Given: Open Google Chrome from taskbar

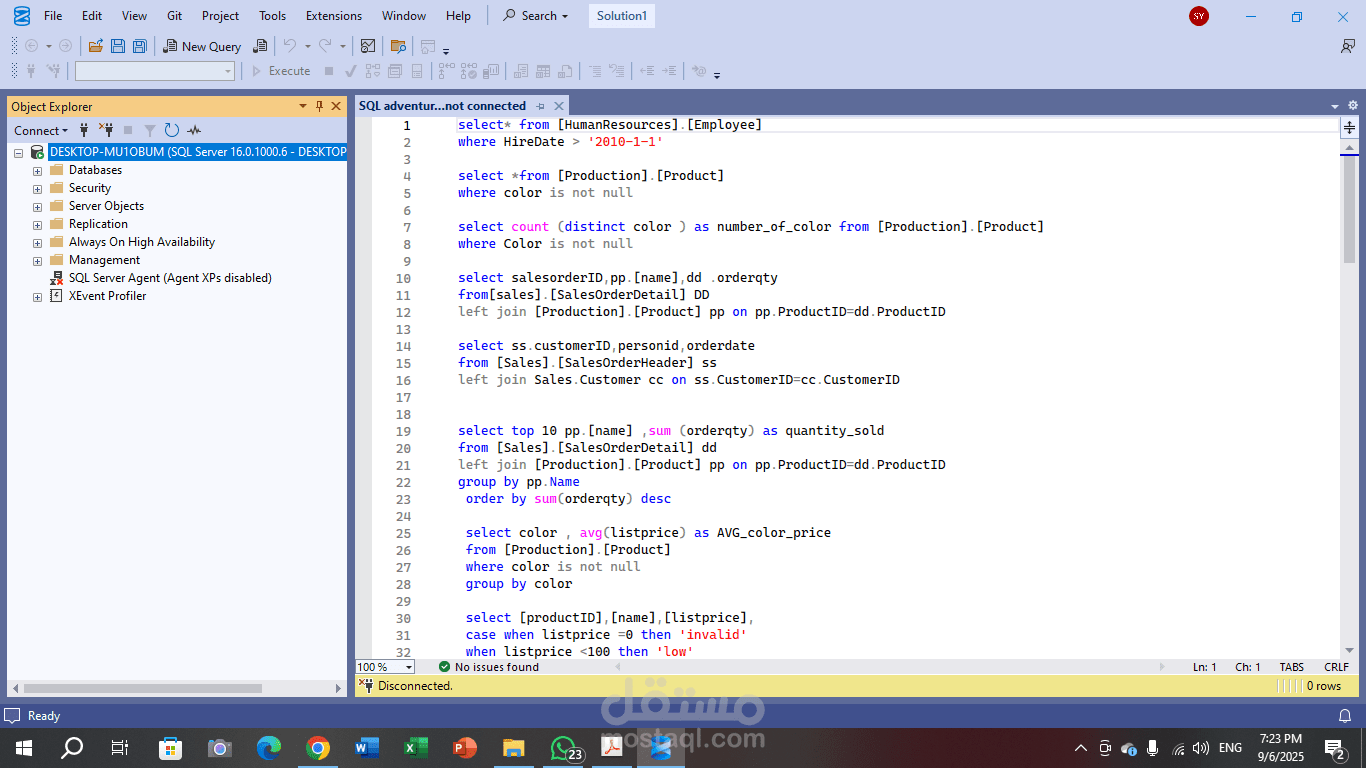Looking at the screenshot, I should 318,748.
